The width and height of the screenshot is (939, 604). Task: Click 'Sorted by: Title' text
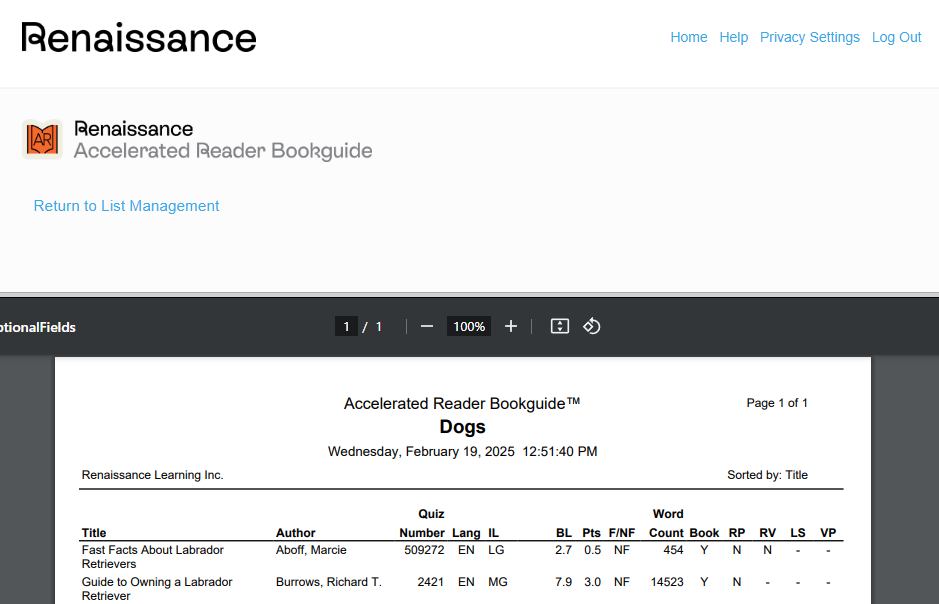click(x=767, y=475)
